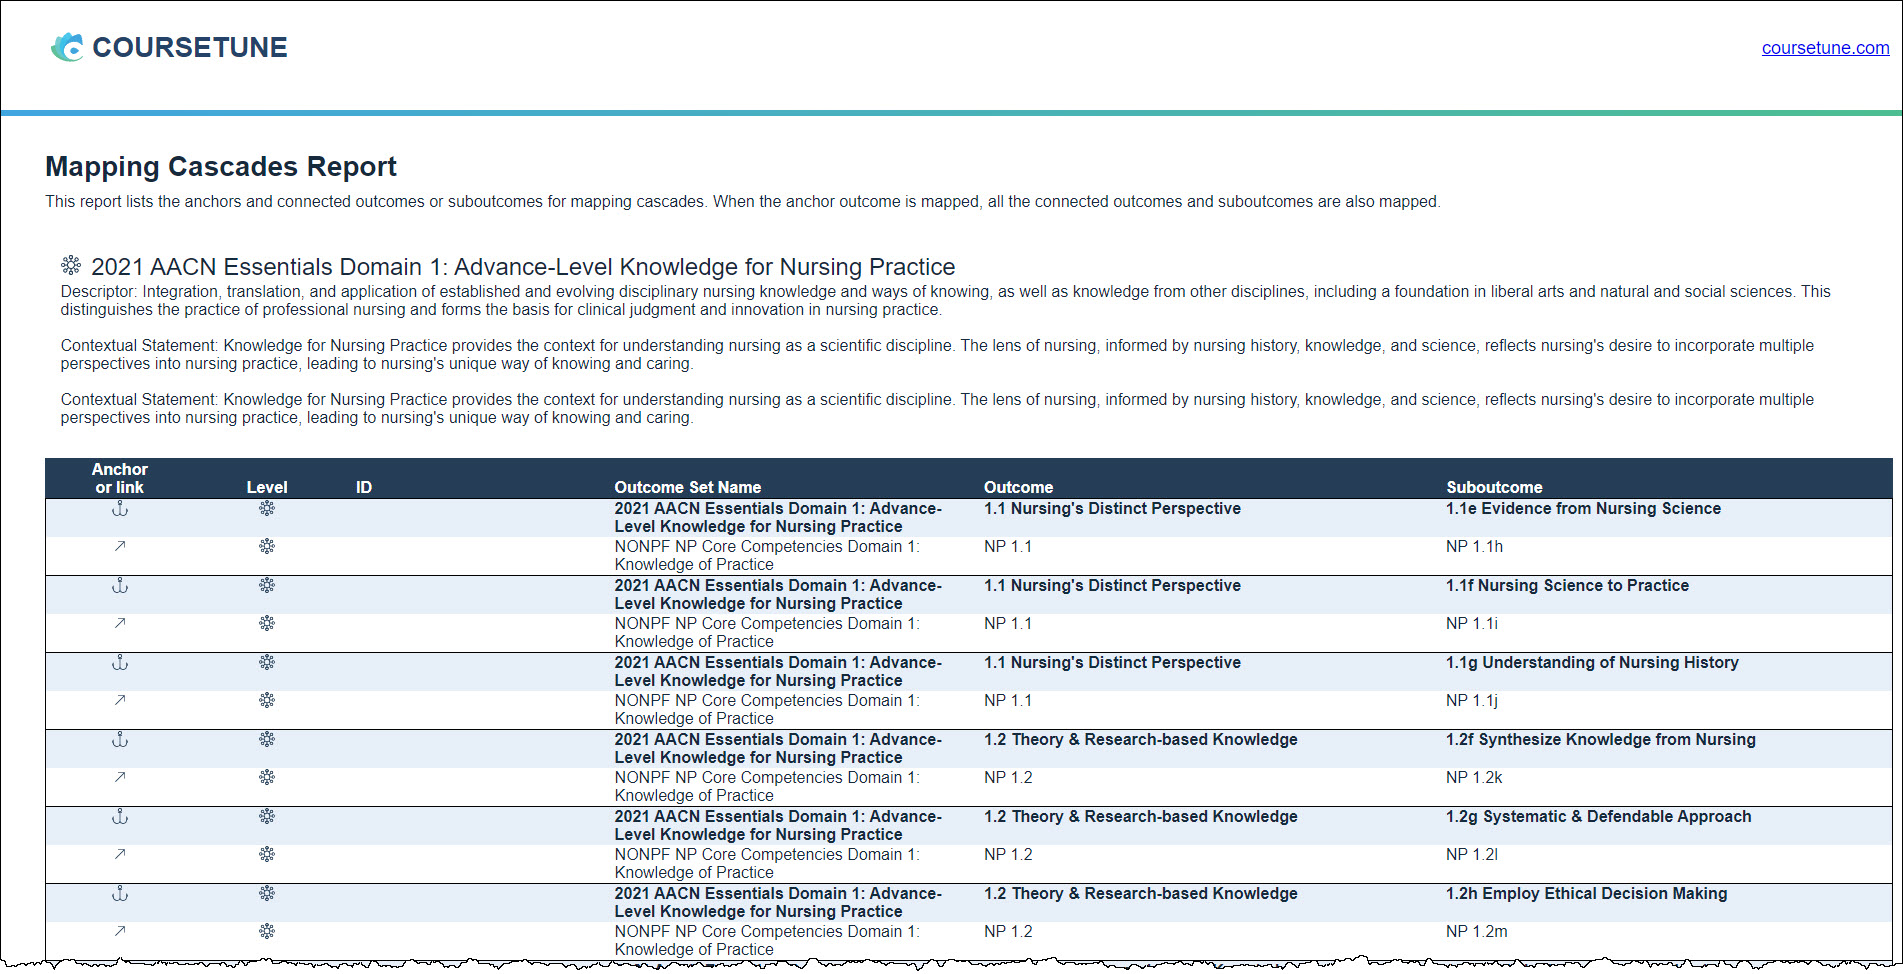Viewport: 1903px width, 974px height.
Task: Click the level icon in 1.2g Systematic & Defendable Approach row
Action: 267,816
